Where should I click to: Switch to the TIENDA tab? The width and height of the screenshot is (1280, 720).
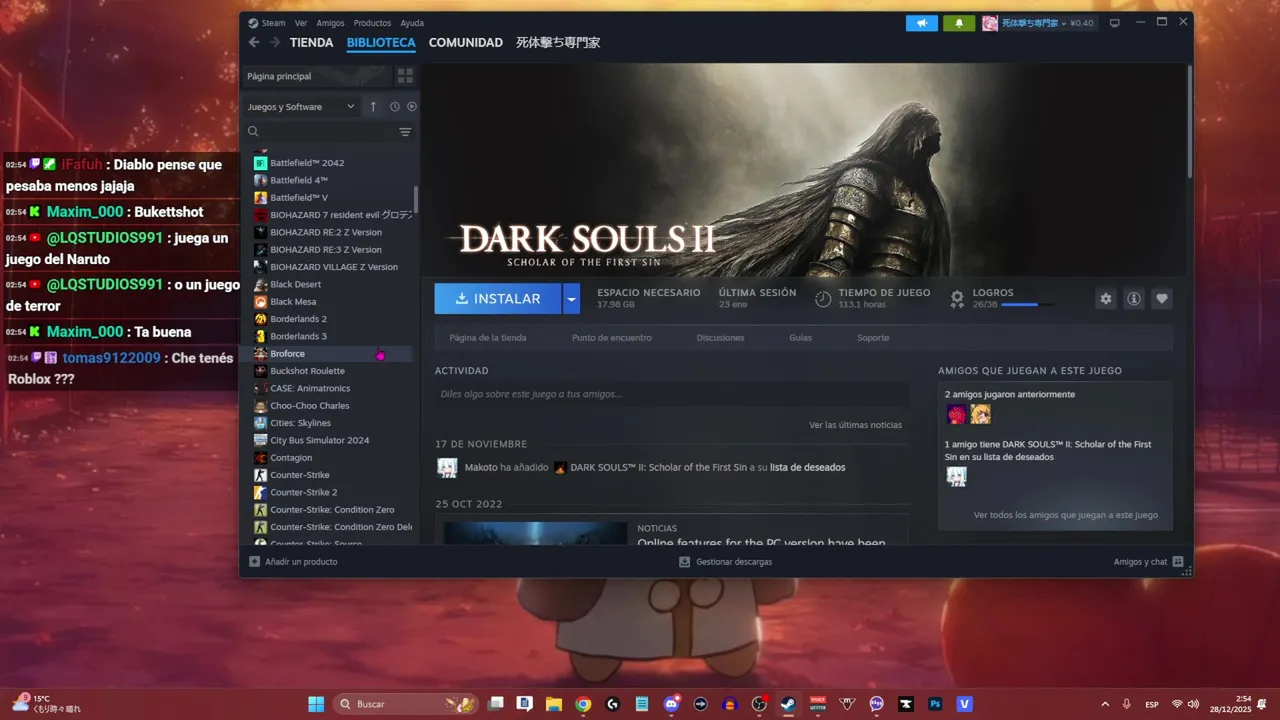pyautogui.click(x=311, y=43)
